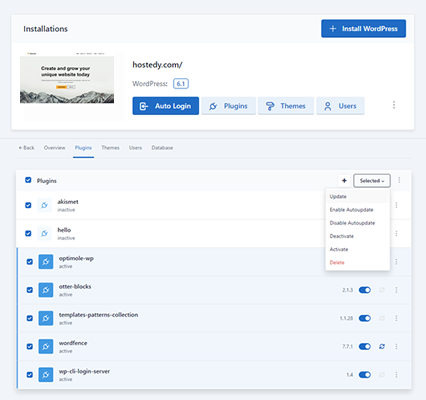Select the Plugins tab
The image size is (426, 400).
pos(83,148)
